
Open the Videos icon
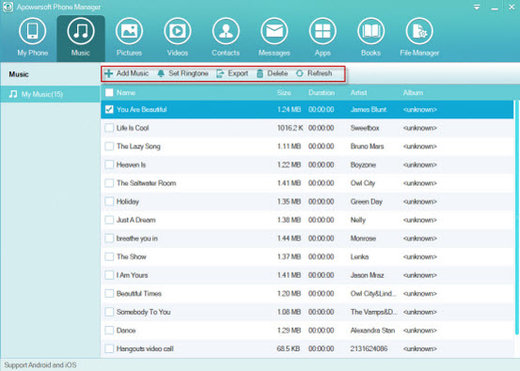click(x=177, y=31)
